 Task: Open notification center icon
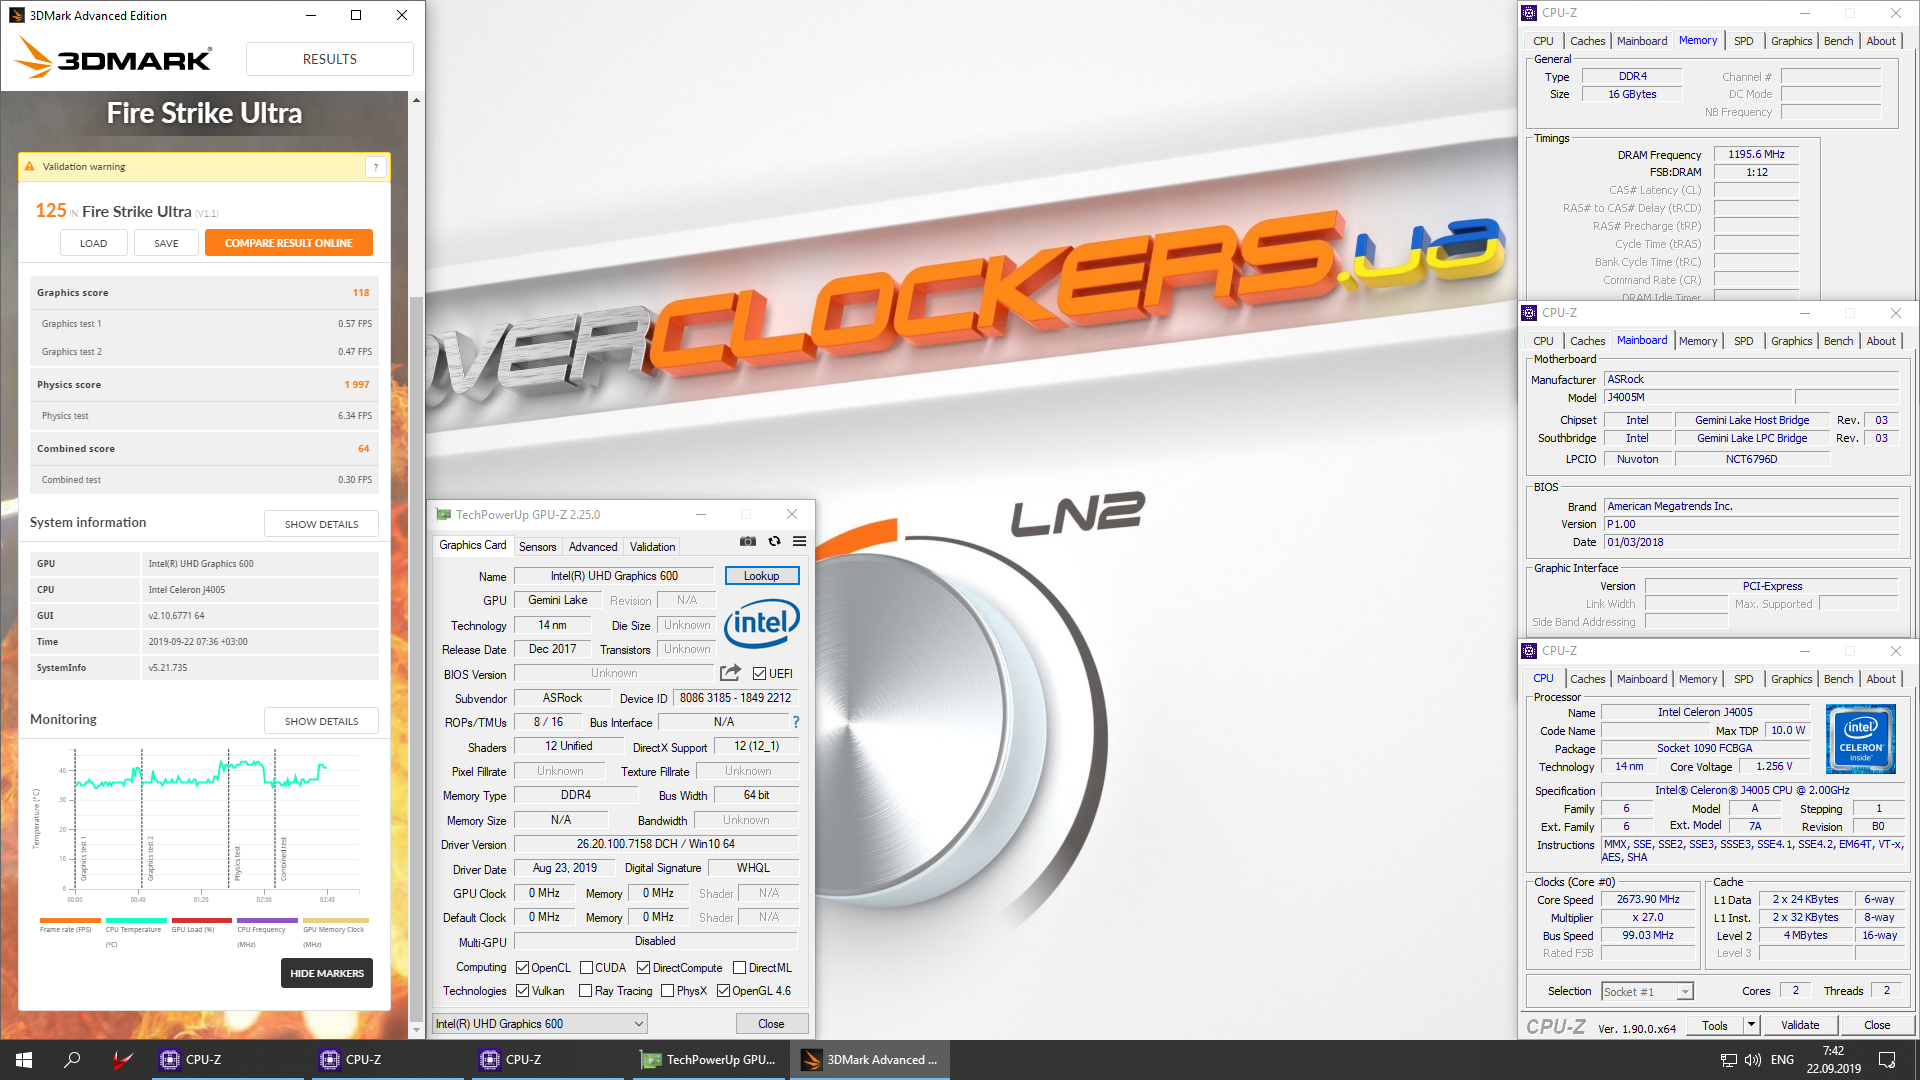1887,1060
